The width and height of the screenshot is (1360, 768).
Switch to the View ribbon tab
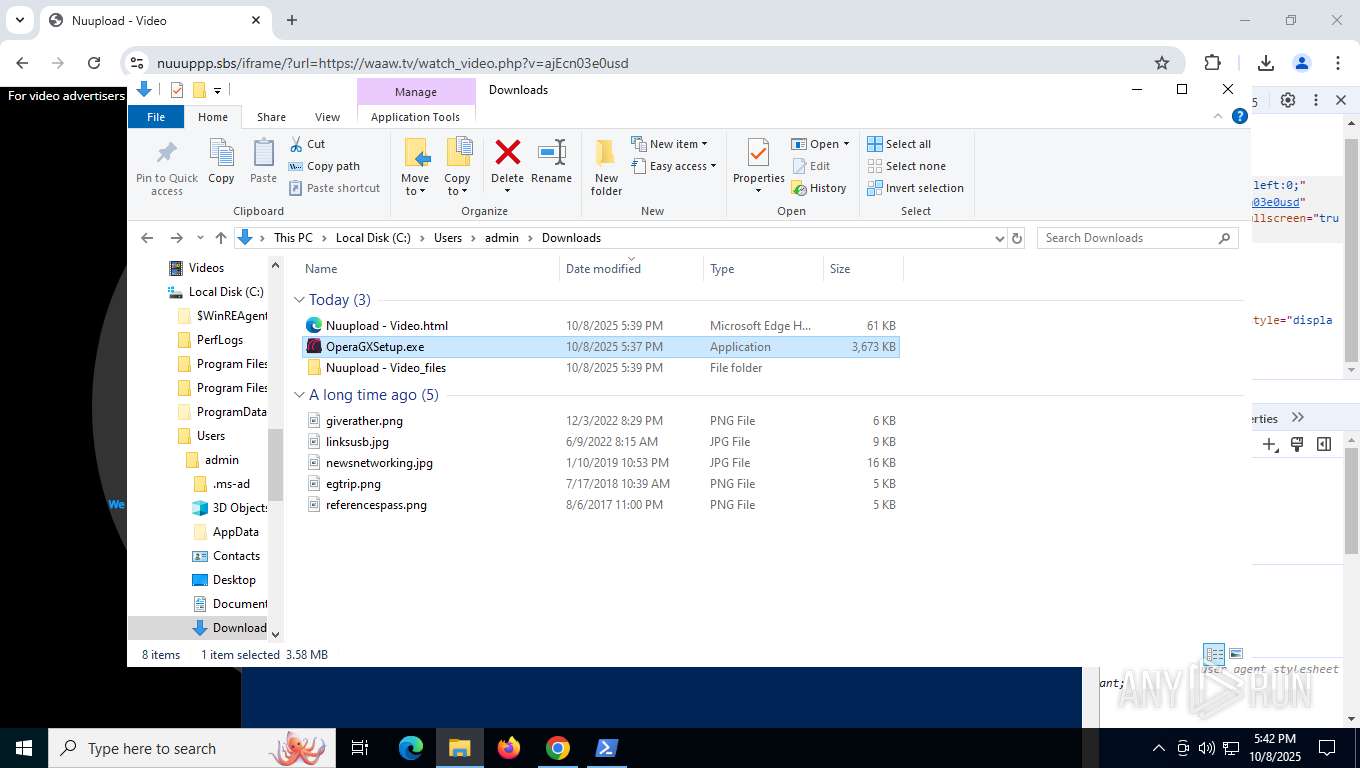pos(327,117)
